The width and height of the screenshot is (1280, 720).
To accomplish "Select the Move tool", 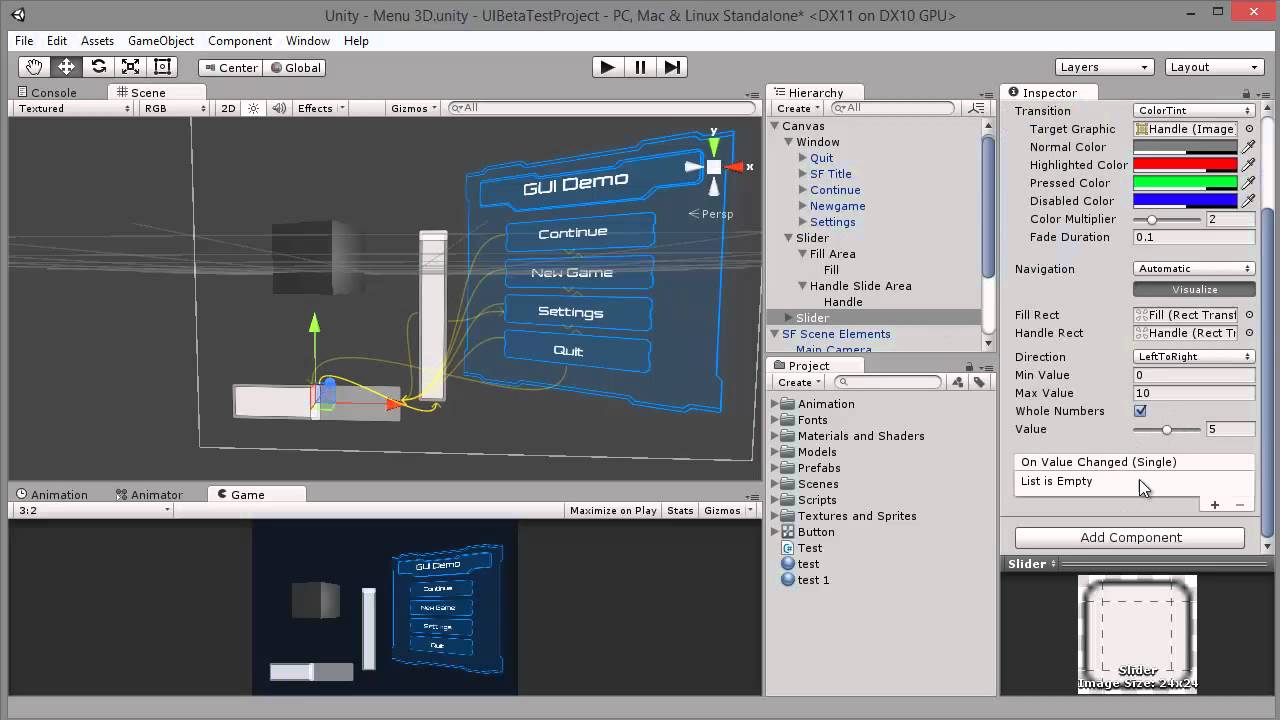I will (66, 67).
